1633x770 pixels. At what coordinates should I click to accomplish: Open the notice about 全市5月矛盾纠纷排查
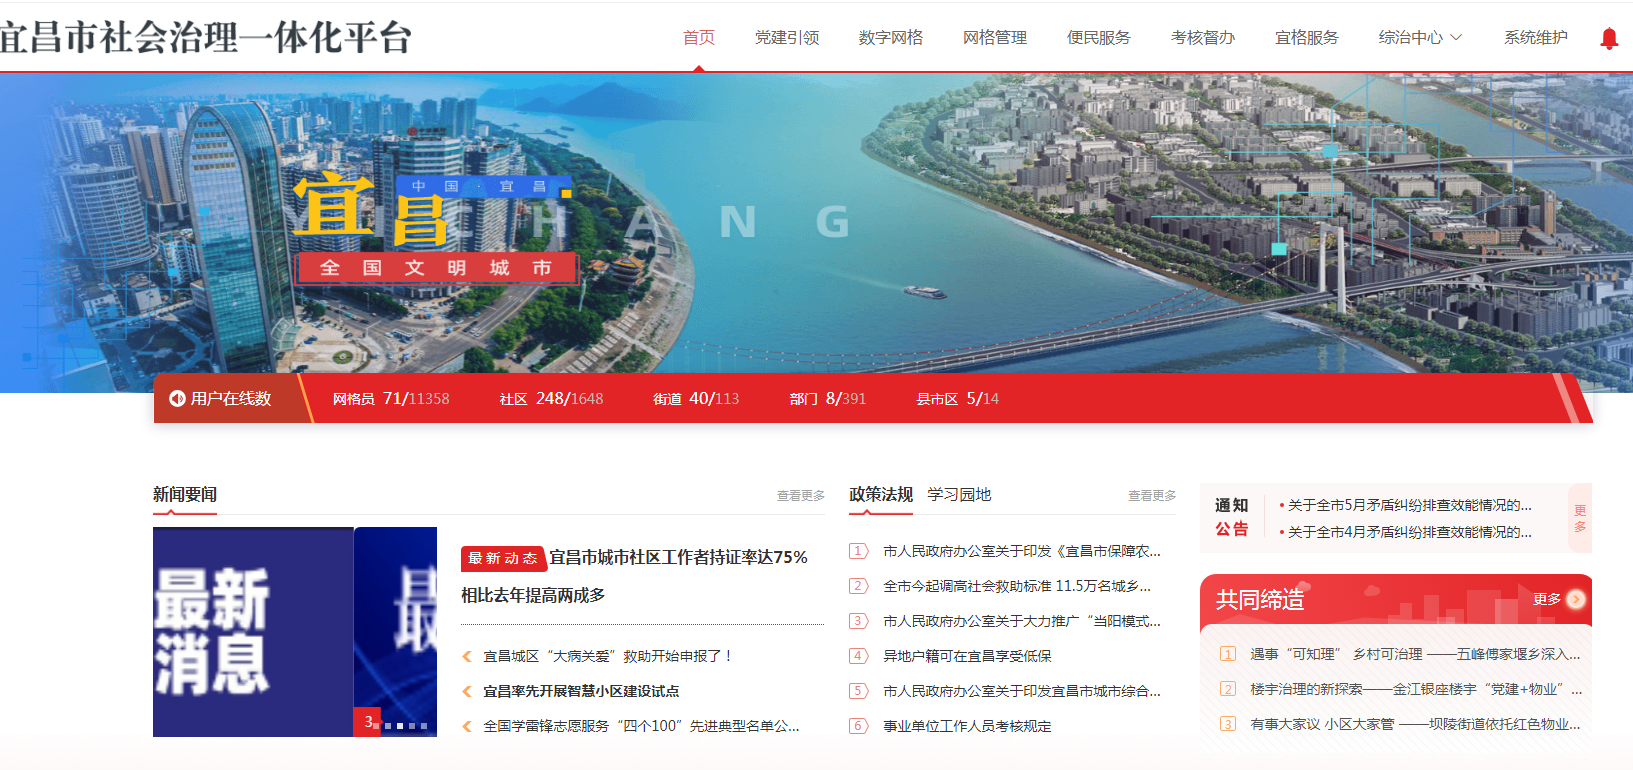[x=1408, y=506]
